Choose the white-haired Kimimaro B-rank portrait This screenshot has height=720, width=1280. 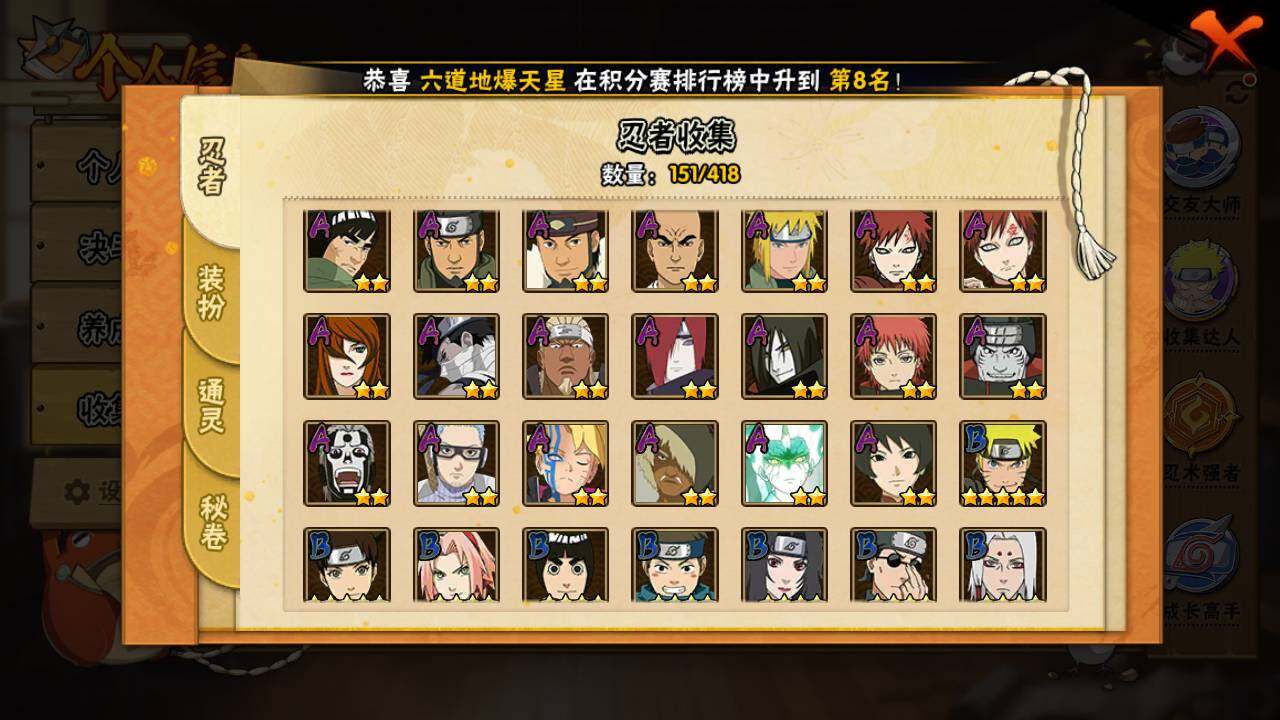1003,565
